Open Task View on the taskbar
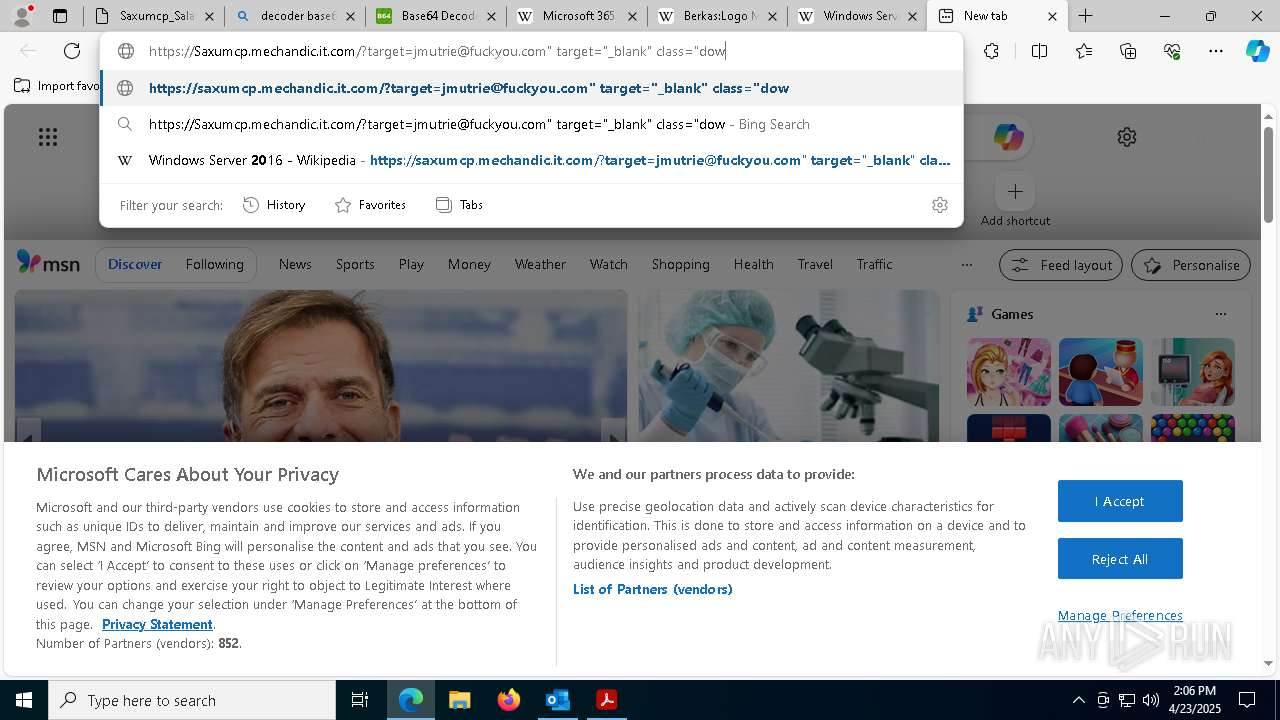This screenshot has width=1280, height=720. pyautogui.click(x=360, y=700)
